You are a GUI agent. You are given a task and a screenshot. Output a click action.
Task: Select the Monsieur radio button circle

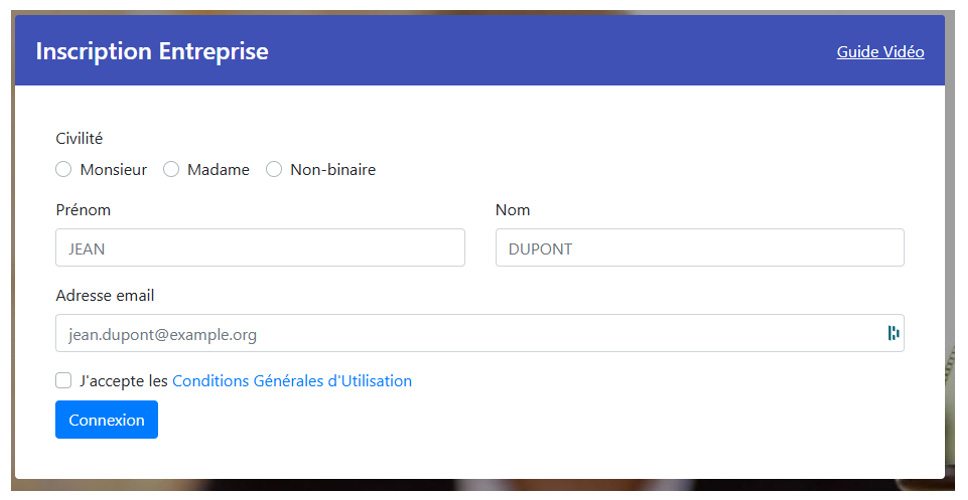64,170
